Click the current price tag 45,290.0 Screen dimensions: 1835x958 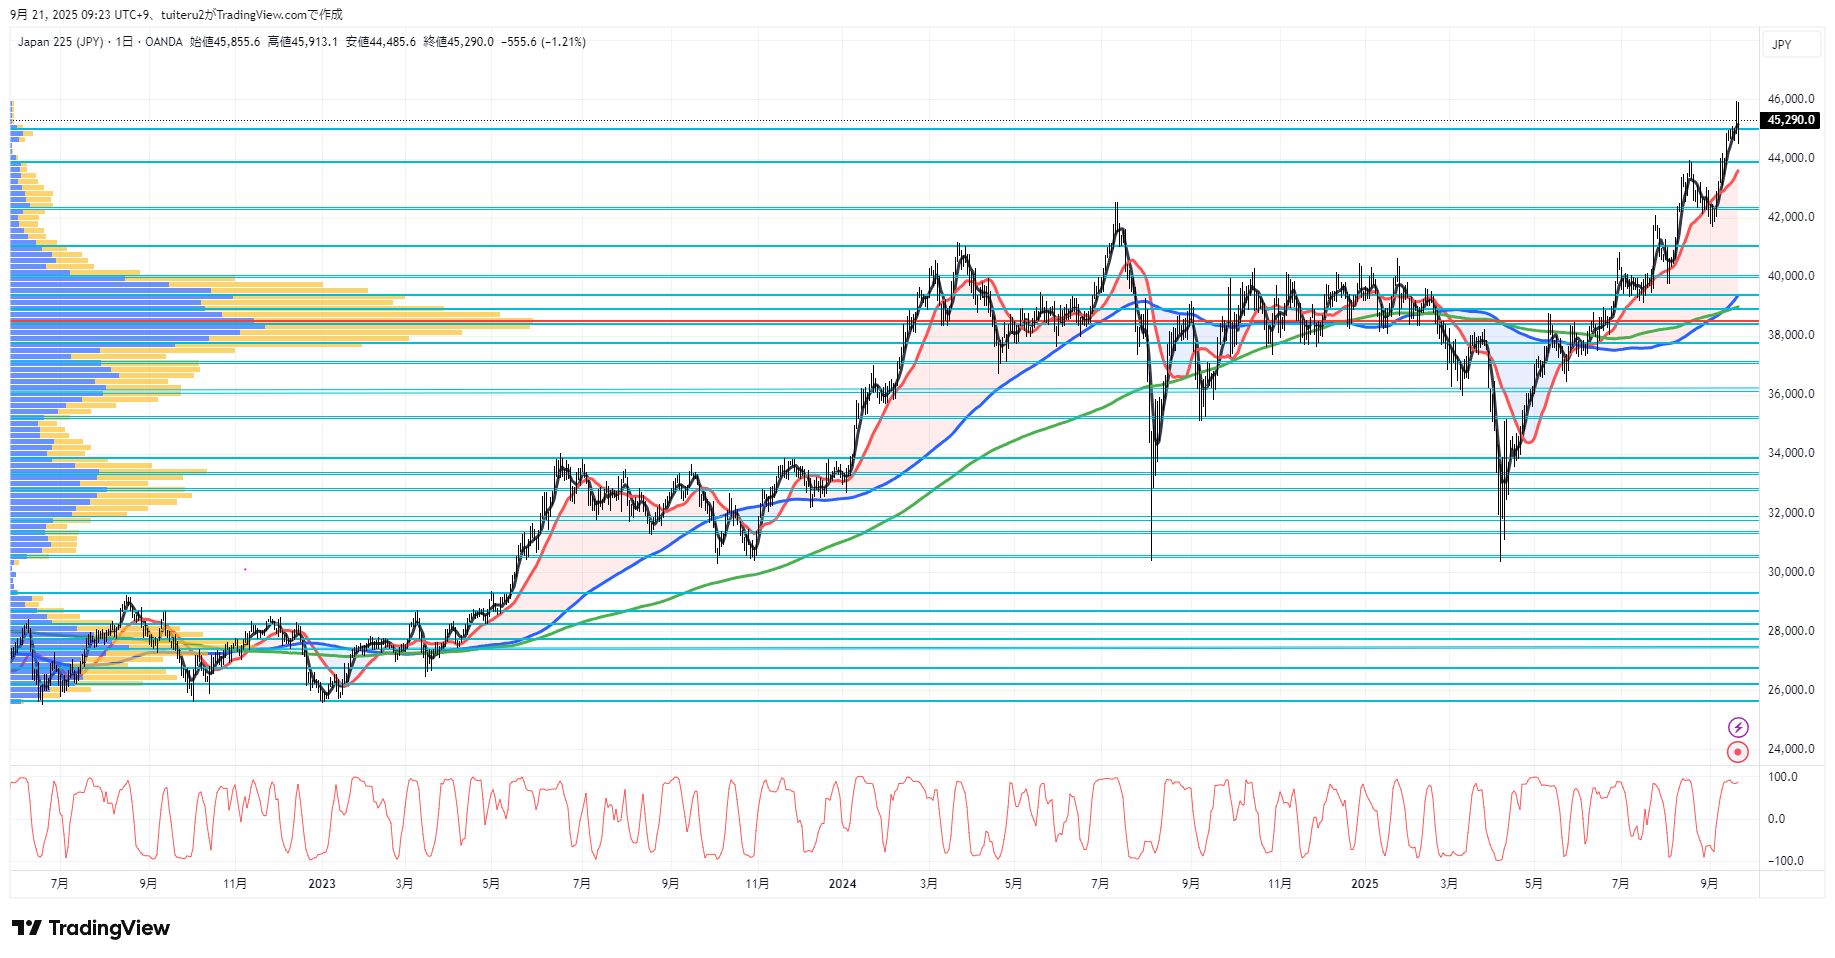1790,120
